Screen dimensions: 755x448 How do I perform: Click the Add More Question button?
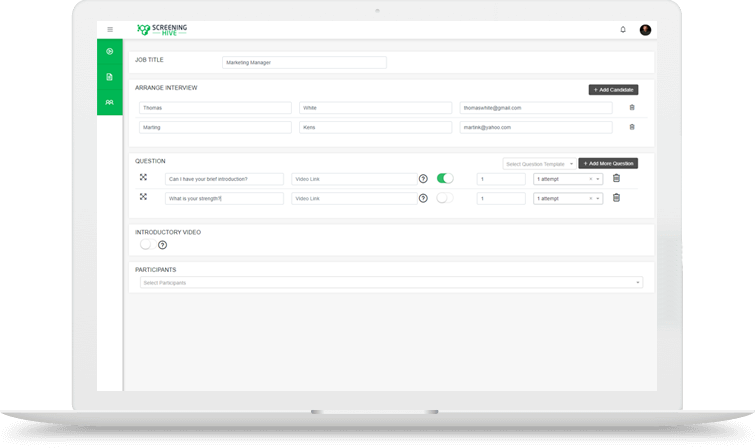pos(608,163)
